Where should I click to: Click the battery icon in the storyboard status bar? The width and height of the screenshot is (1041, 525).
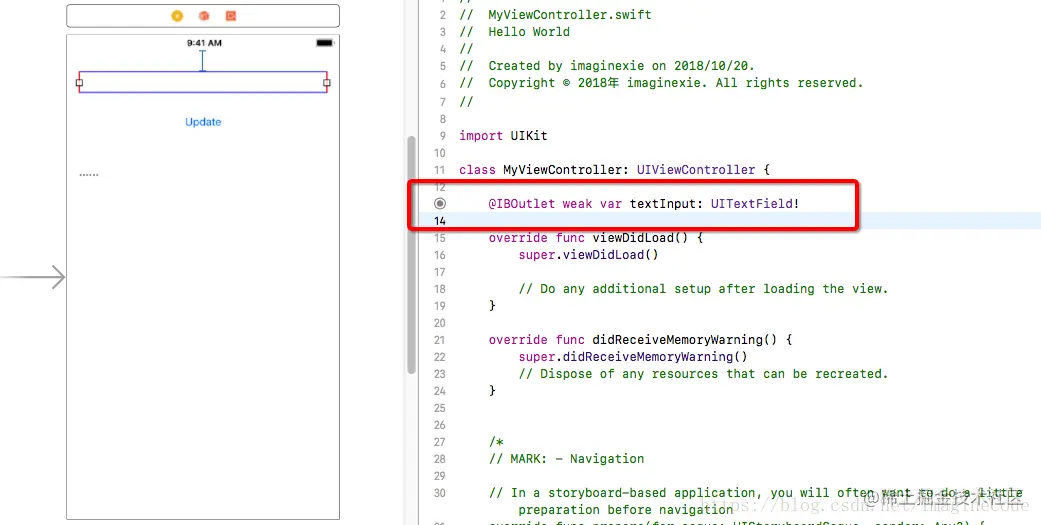[325, 43]
